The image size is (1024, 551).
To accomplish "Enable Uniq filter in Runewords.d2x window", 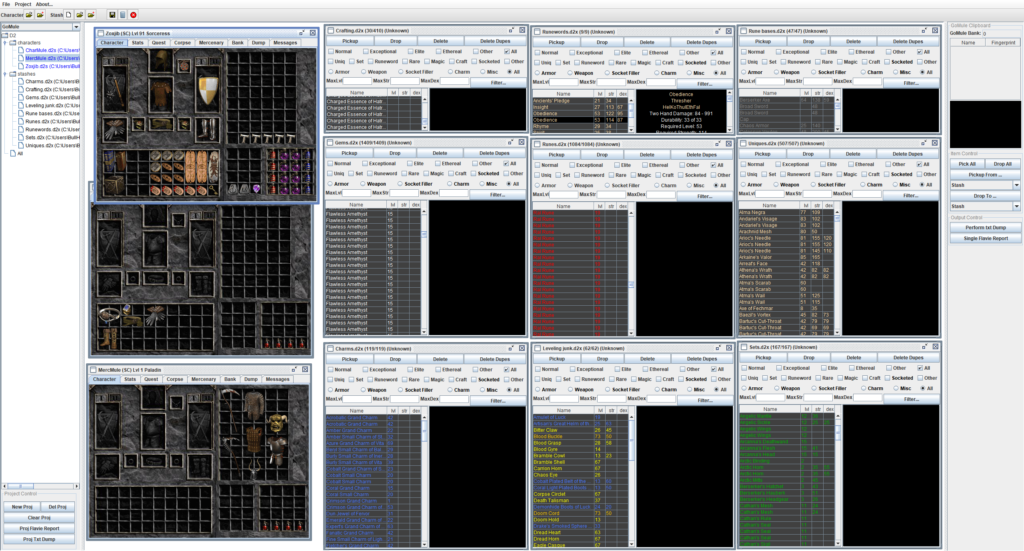I will point(537,63).
